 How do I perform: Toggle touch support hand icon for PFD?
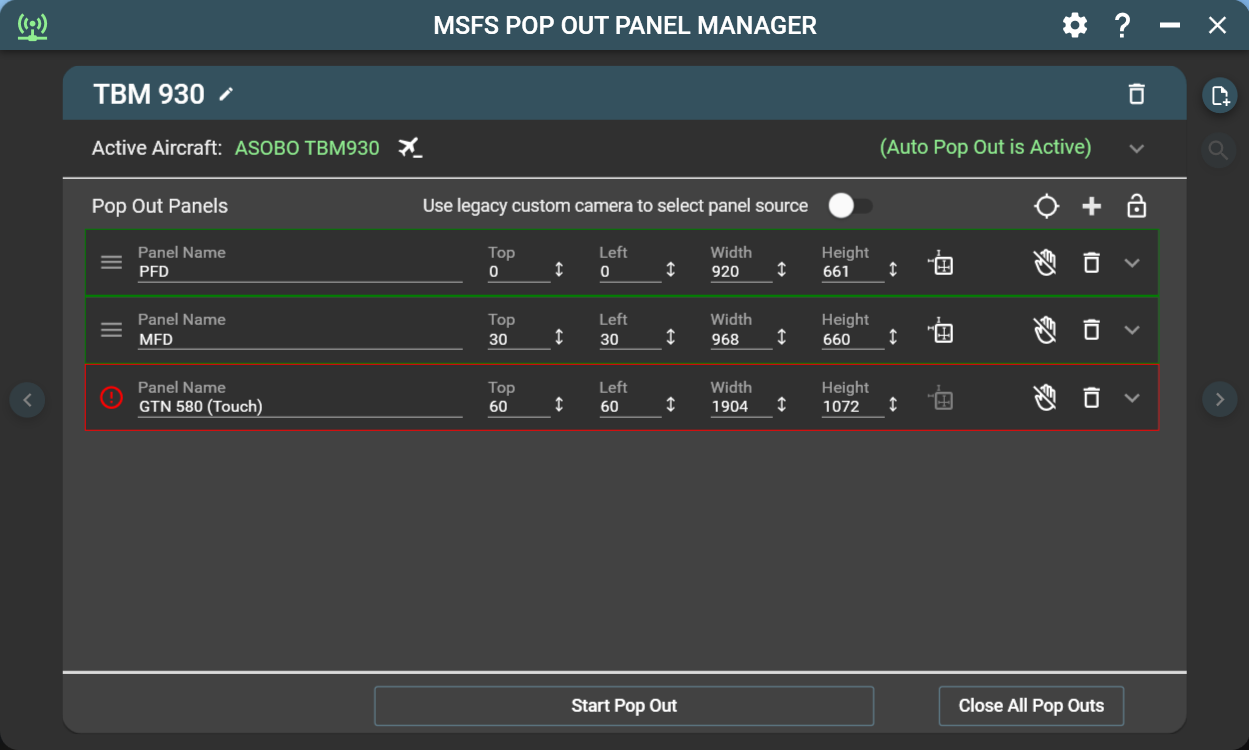click(1045, 263)
